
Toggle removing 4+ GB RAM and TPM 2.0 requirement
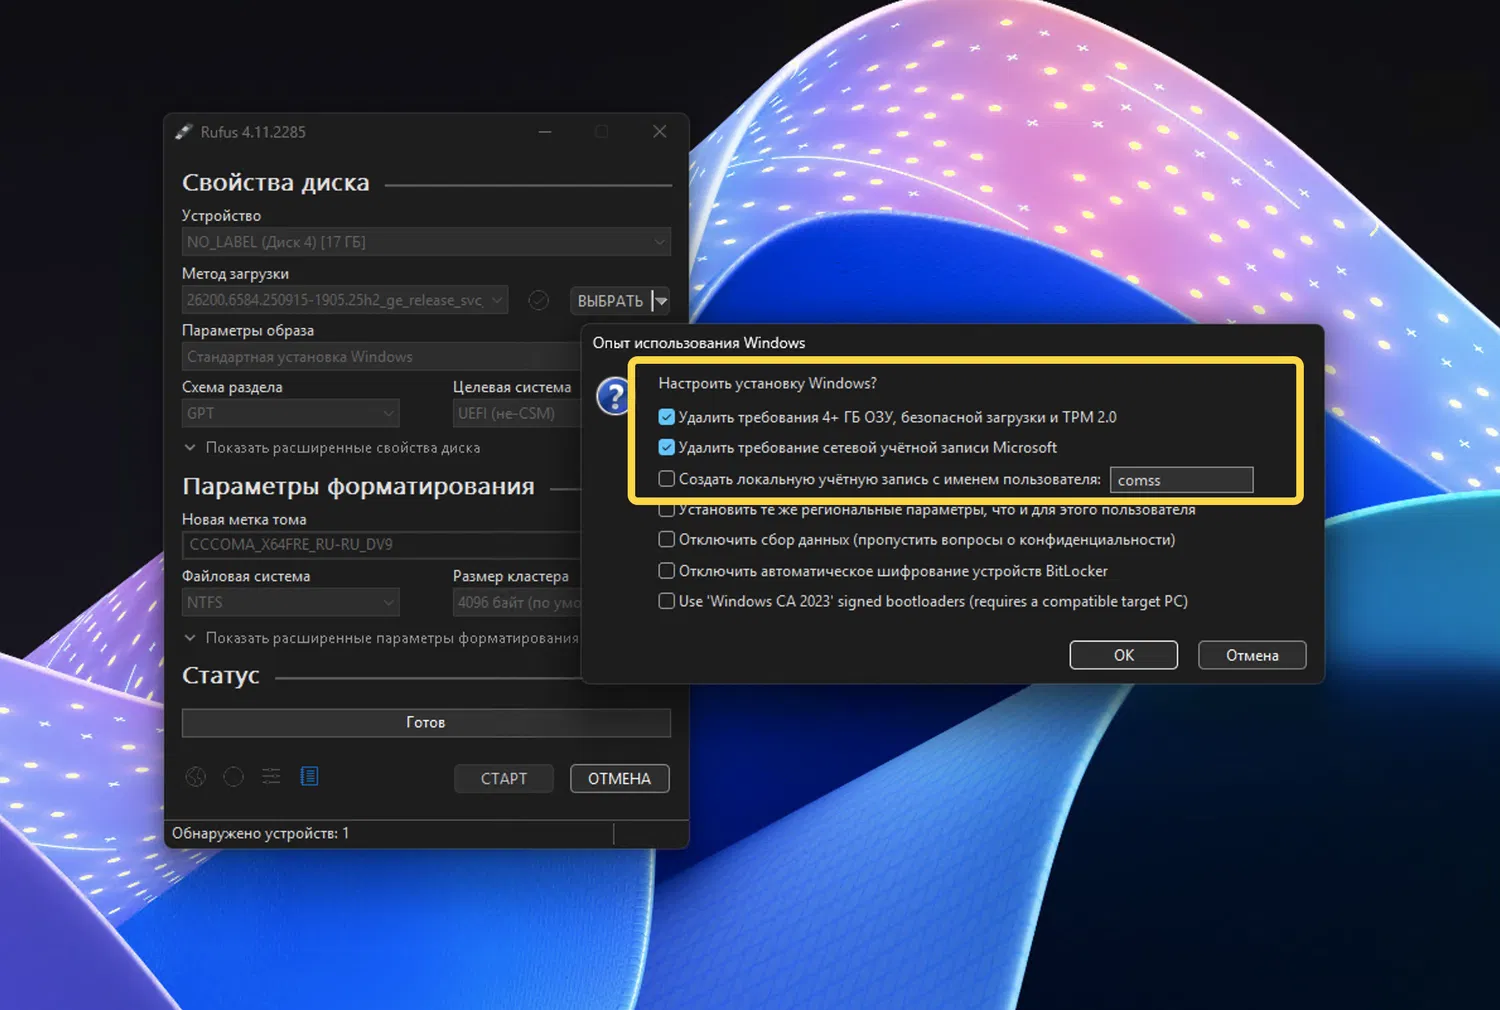click(x=667, y=417)
